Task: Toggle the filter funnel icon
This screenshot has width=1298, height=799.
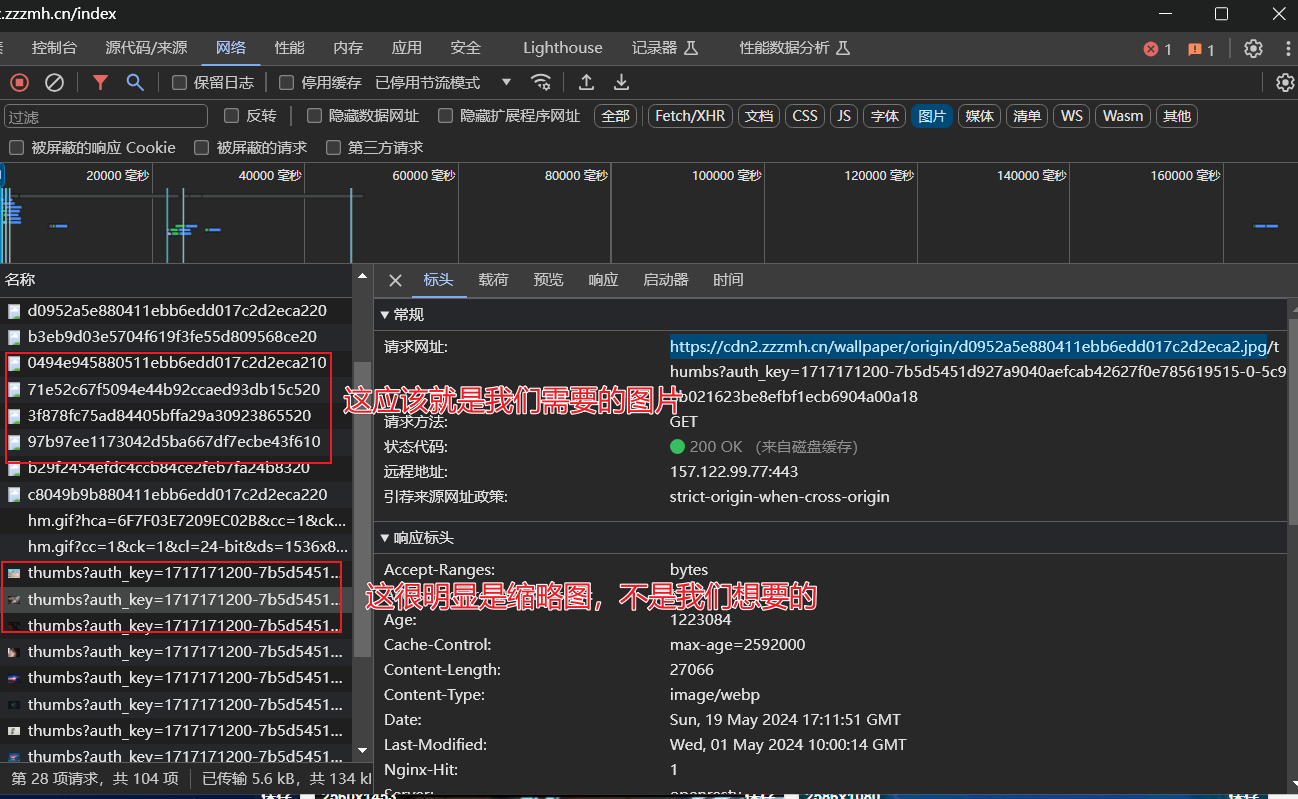Action: coord(100,82)
